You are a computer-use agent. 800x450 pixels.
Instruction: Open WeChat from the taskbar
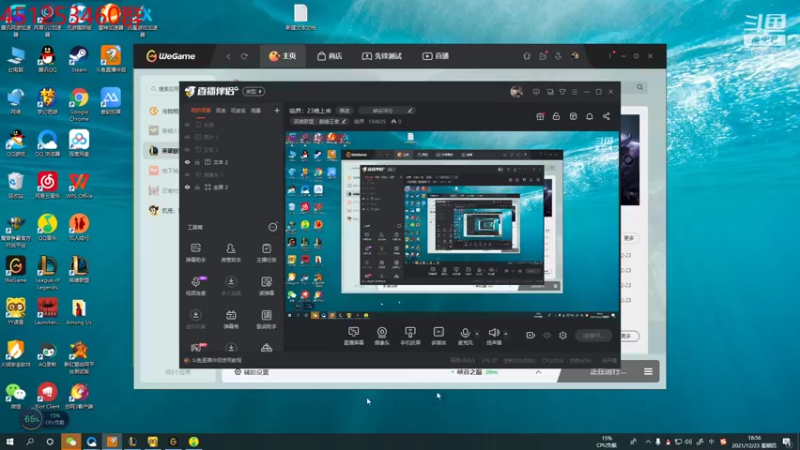click(71, 442)
